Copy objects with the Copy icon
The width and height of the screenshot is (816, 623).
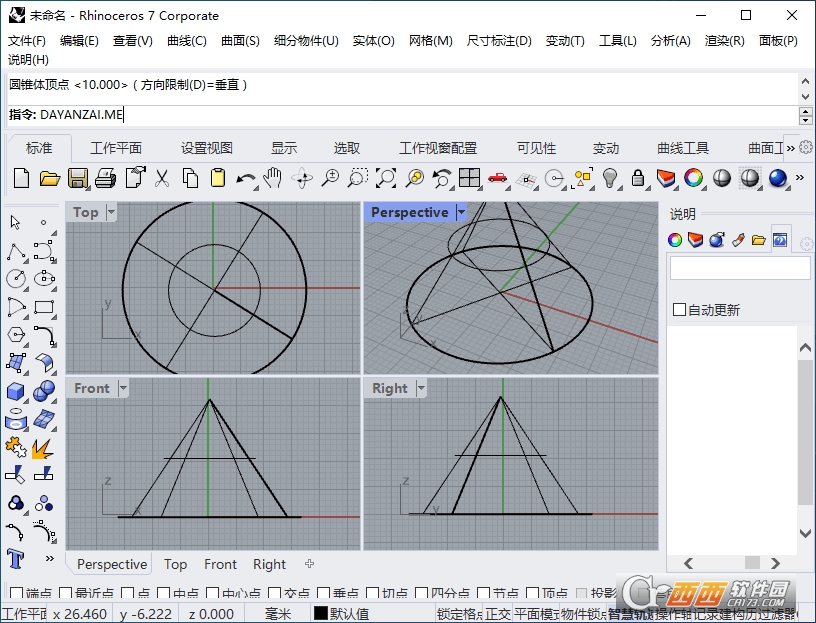coord(190,178)
